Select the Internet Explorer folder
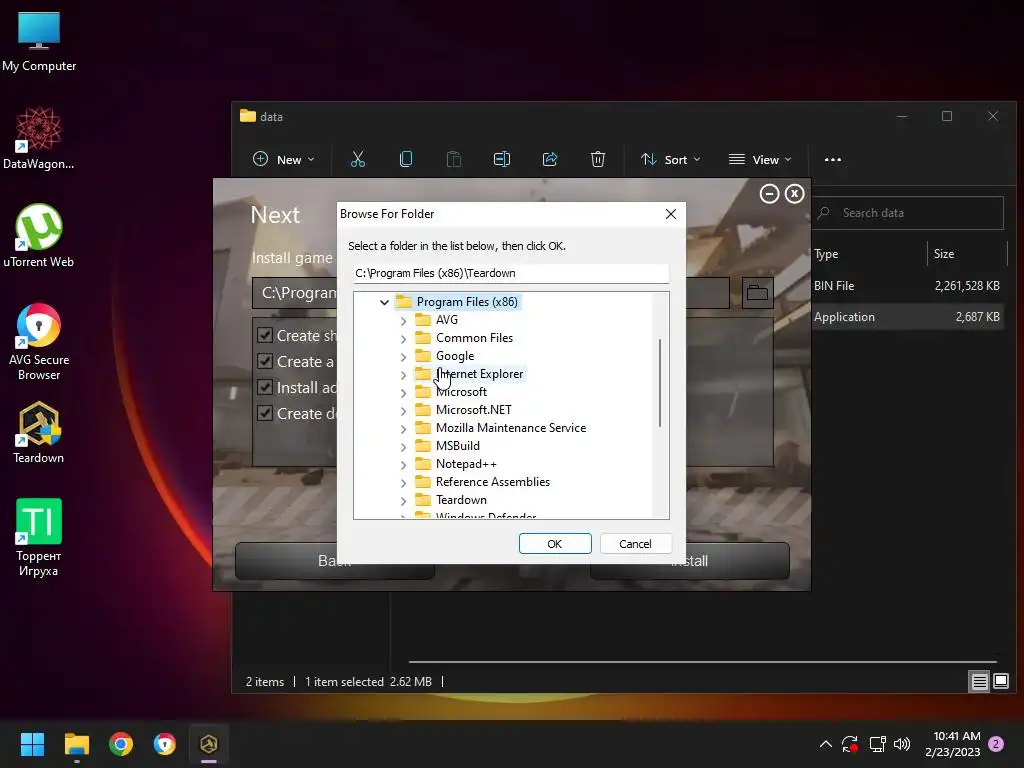The height and width of the screenshot is (768, 1024). (x=479, y=374)
